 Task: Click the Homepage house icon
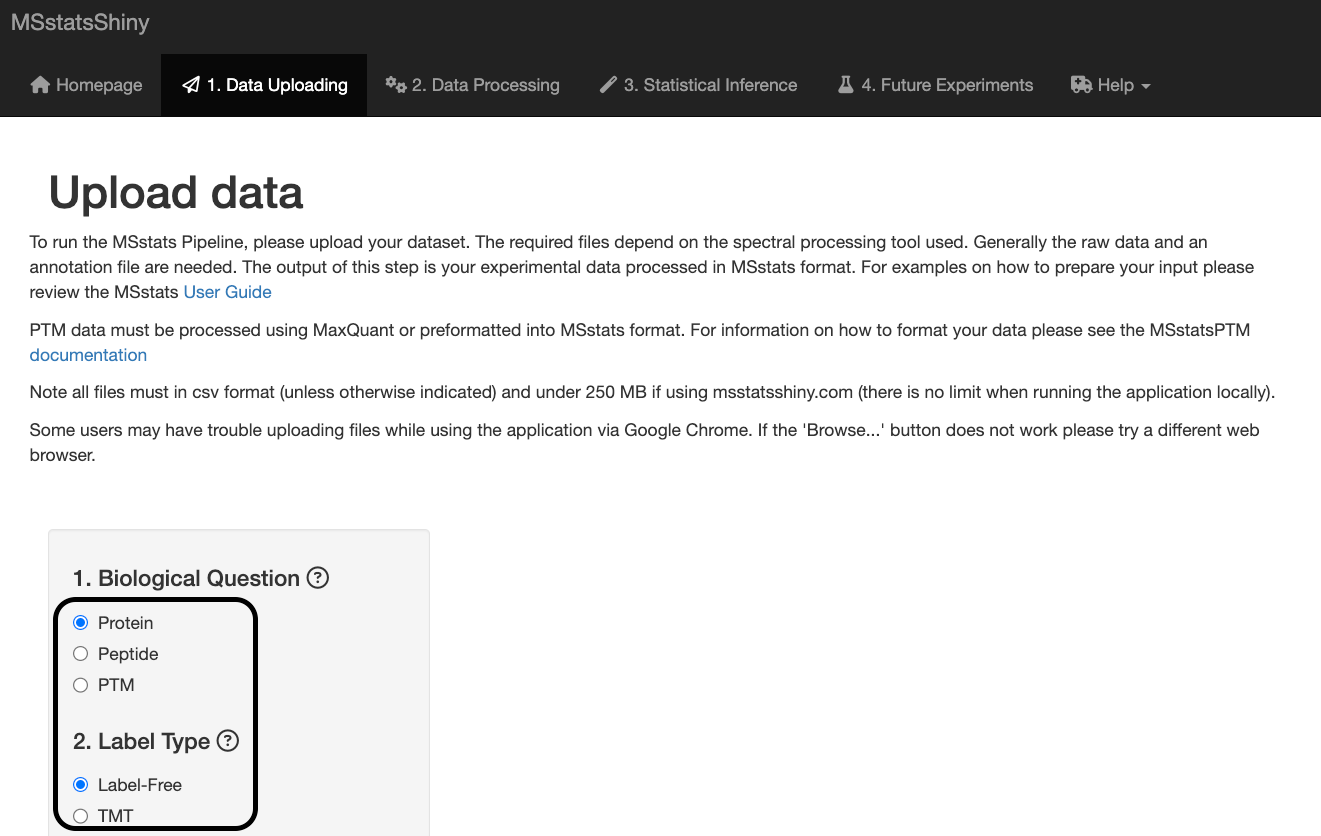point(40,85)
